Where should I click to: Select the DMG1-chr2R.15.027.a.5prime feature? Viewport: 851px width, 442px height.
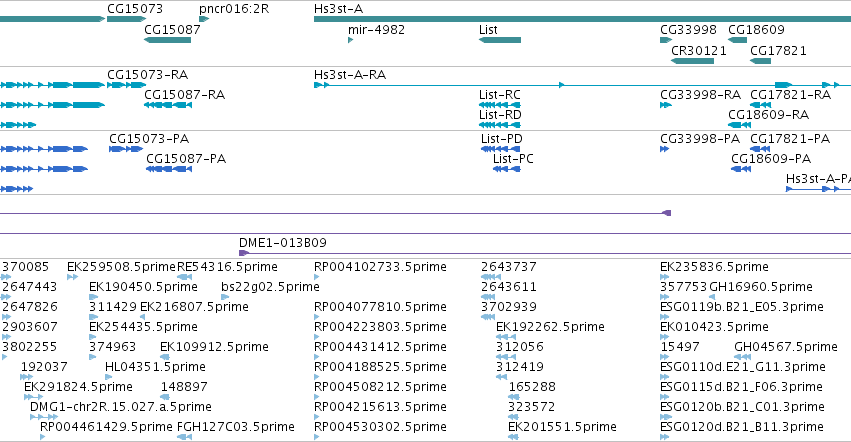tap(43, 416)
